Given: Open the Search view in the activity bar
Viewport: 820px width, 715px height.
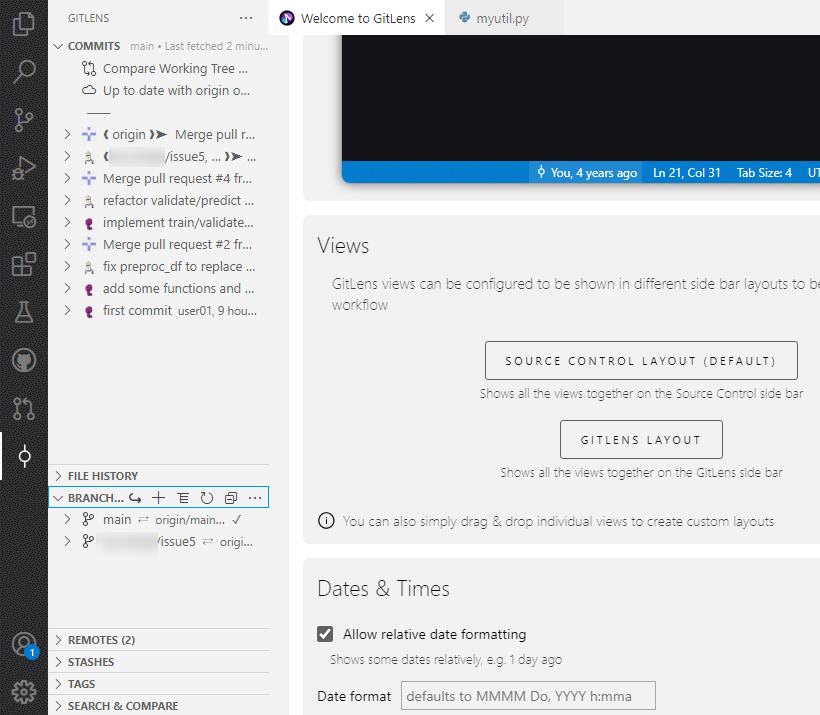Looking at the screenshot, I should pos(23,71).
